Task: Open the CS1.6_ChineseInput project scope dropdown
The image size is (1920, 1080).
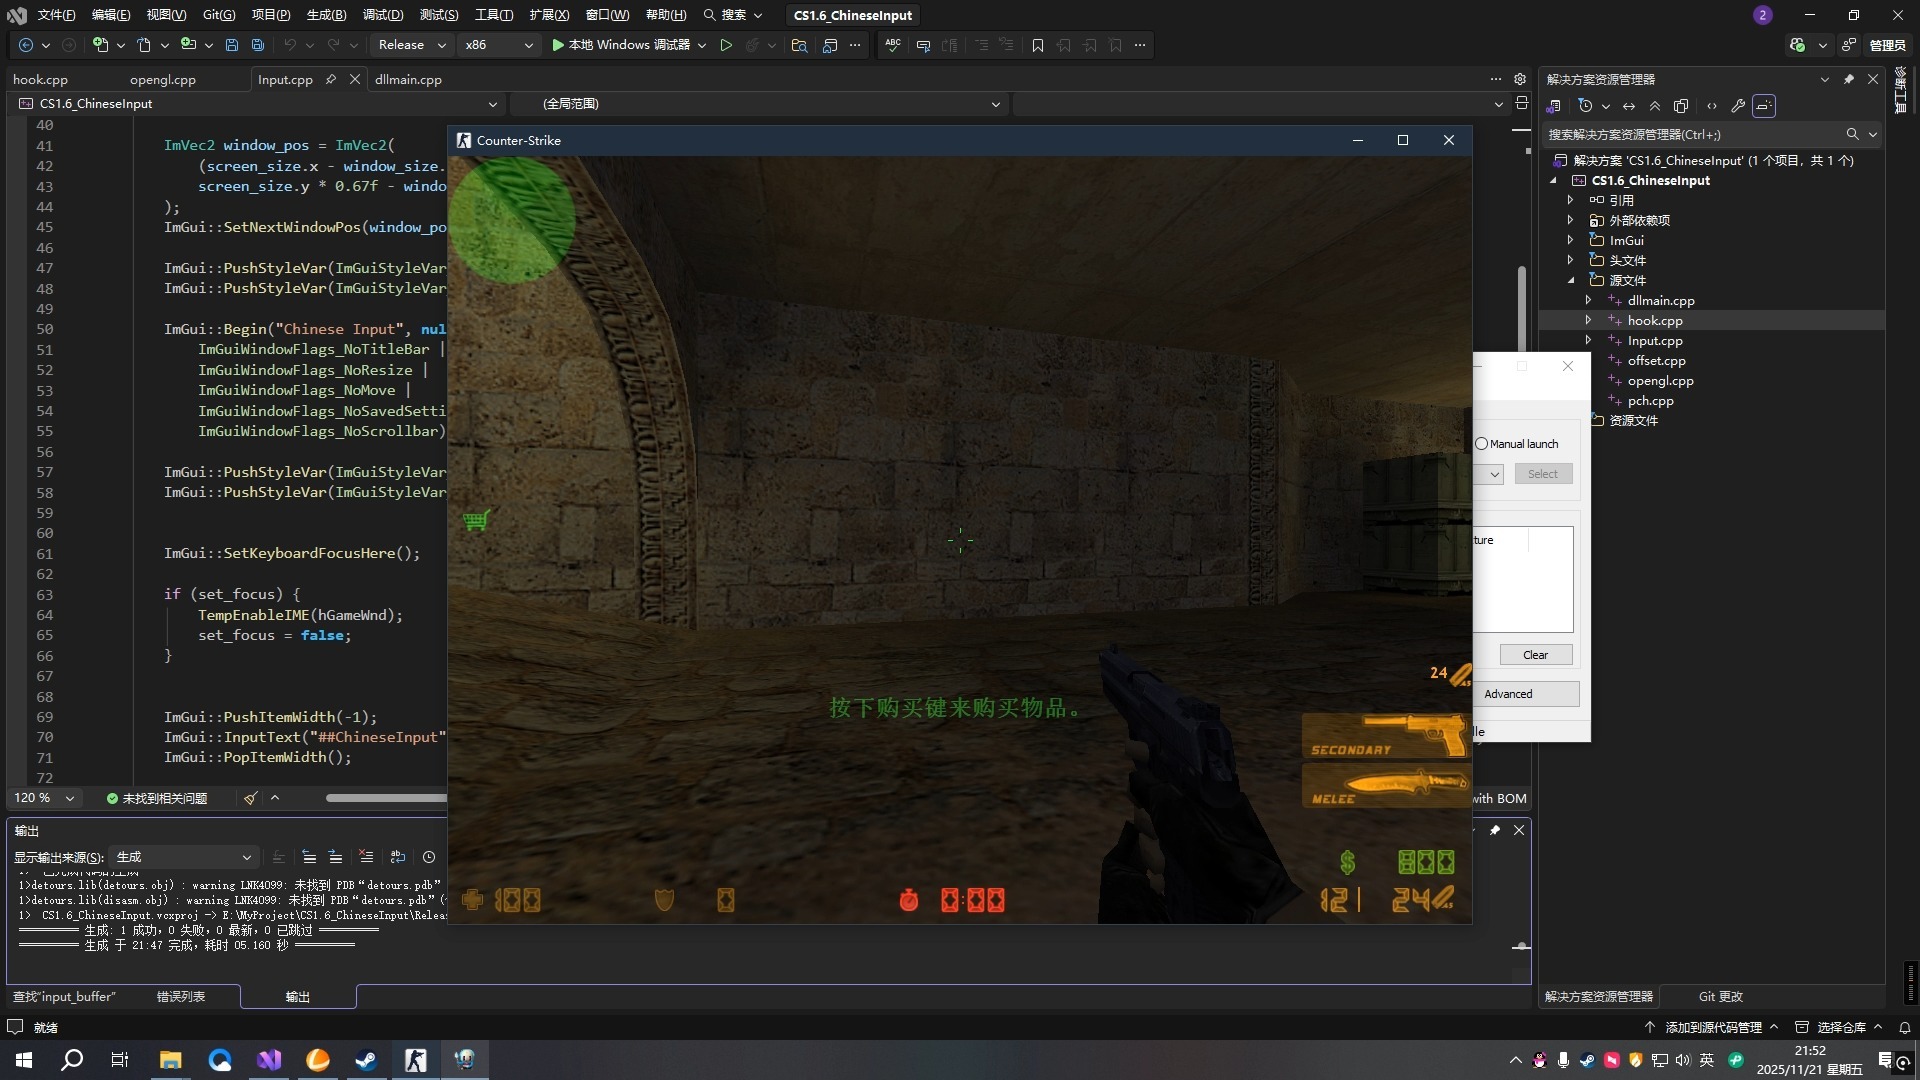Action: pos(258,103)
